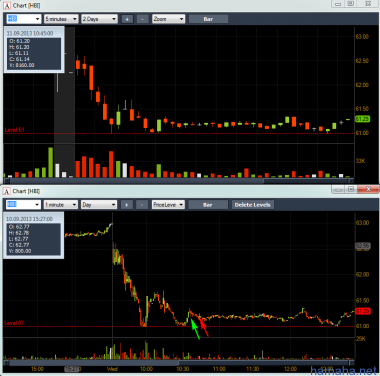The width and height of the screenshot is (380, 376).
Task: Click the Bar button in top chart
Action: (x=208, y=19)
